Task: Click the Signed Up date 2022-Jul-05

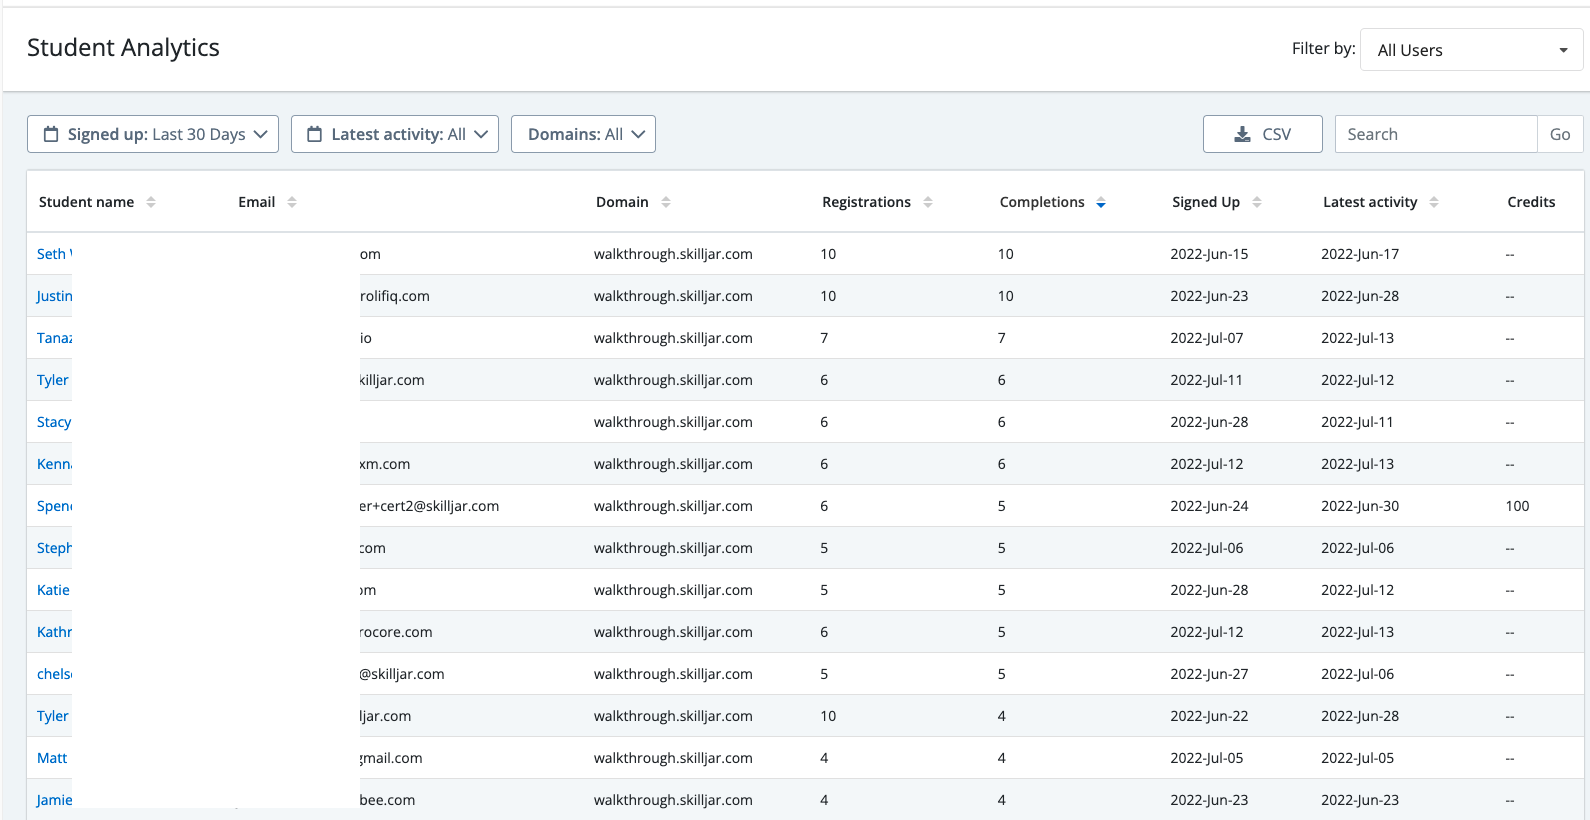Action: 1207,758
